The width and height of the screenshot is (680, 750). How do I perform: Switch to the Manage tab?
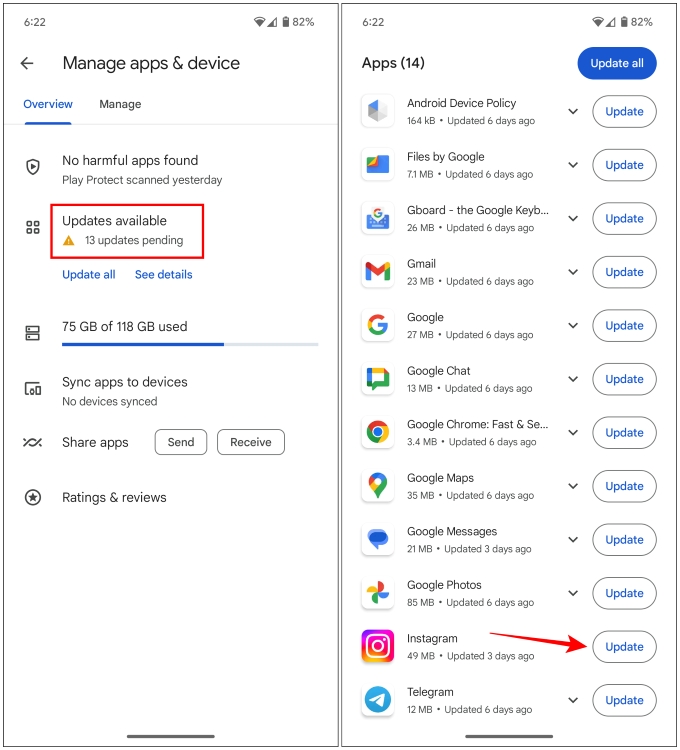tap(120, 104)
